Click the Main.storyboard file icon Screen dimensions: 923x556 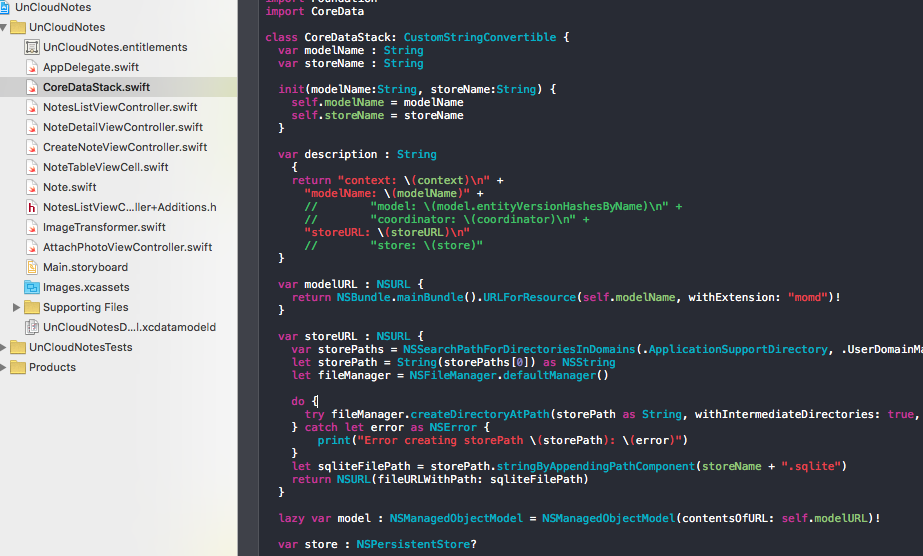pyautogui.click(x=32, y=267)
